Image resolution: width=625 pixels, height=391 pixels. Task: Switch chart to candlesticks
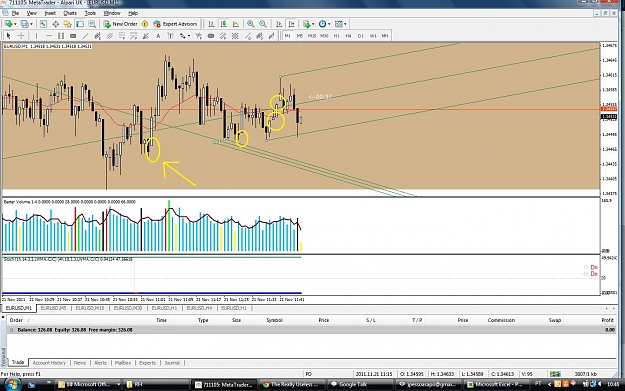224,24
